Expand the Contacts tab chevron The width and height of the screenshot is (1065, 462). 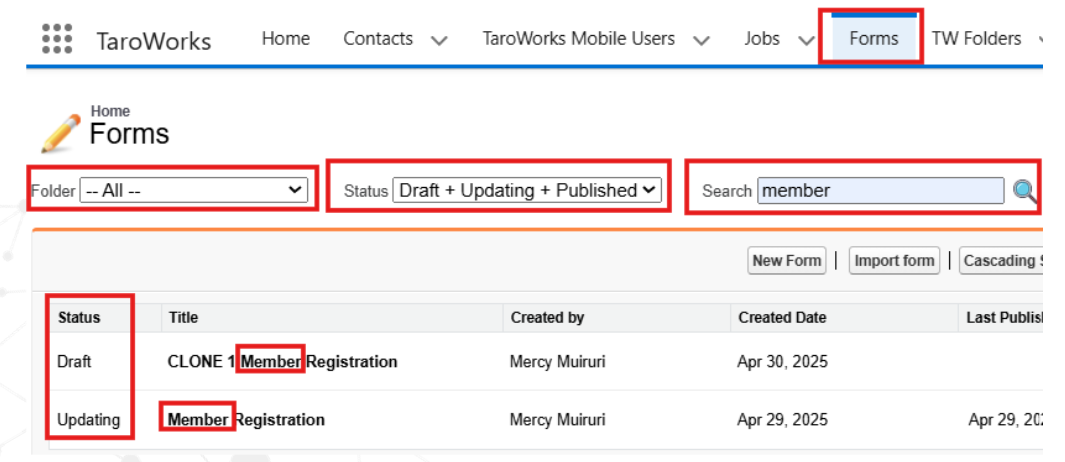click(439, 40)
